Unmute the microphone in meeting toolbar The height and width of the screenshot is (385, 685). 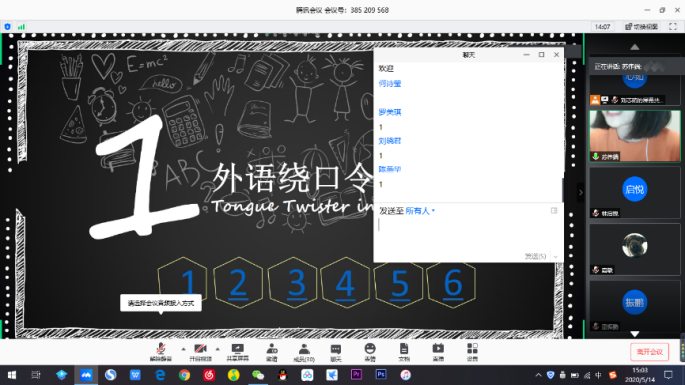pos(161,352)
